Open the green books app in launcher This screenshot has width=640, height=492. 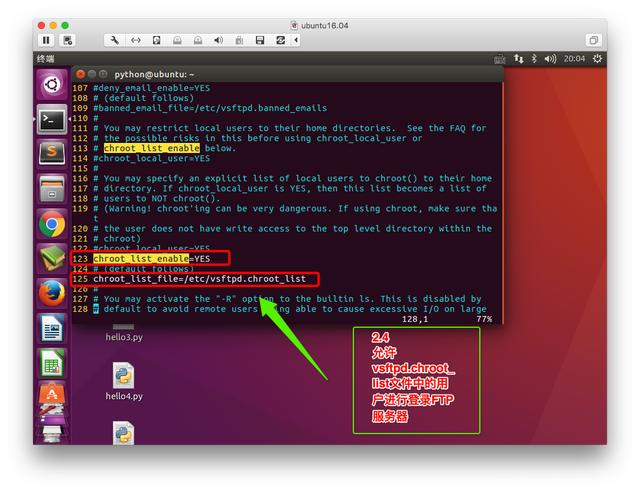coord(52,258)
